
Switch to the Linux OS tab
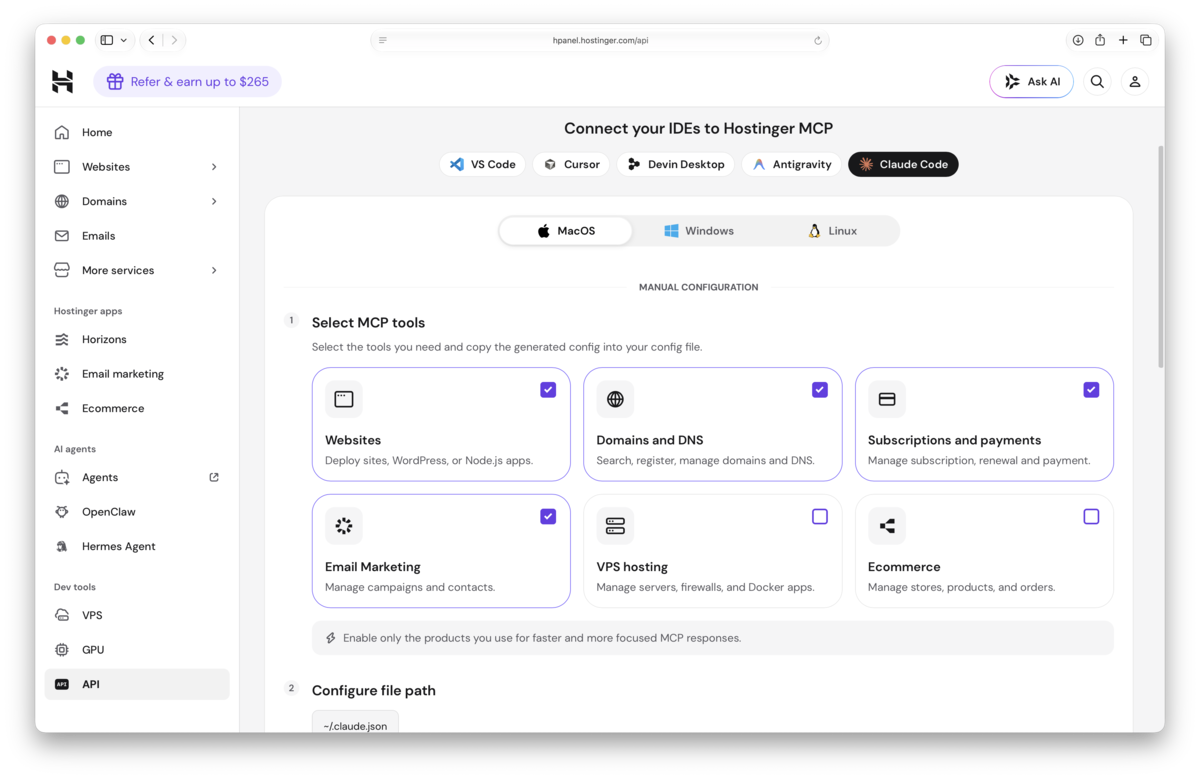(832, 231)
